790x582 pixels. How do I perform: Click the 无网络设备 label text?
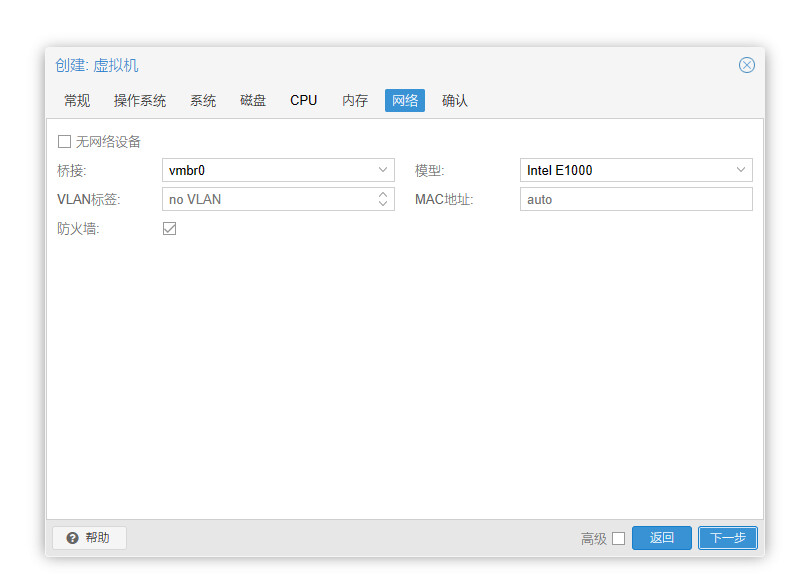108,142
